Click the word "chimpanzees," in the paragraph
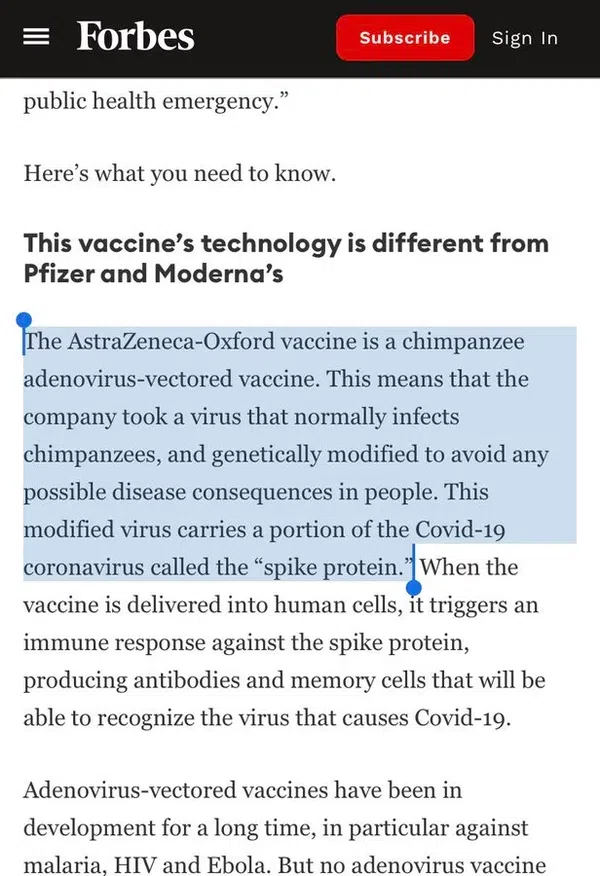Viewport: 600px width, 876px height. [92, 454]
